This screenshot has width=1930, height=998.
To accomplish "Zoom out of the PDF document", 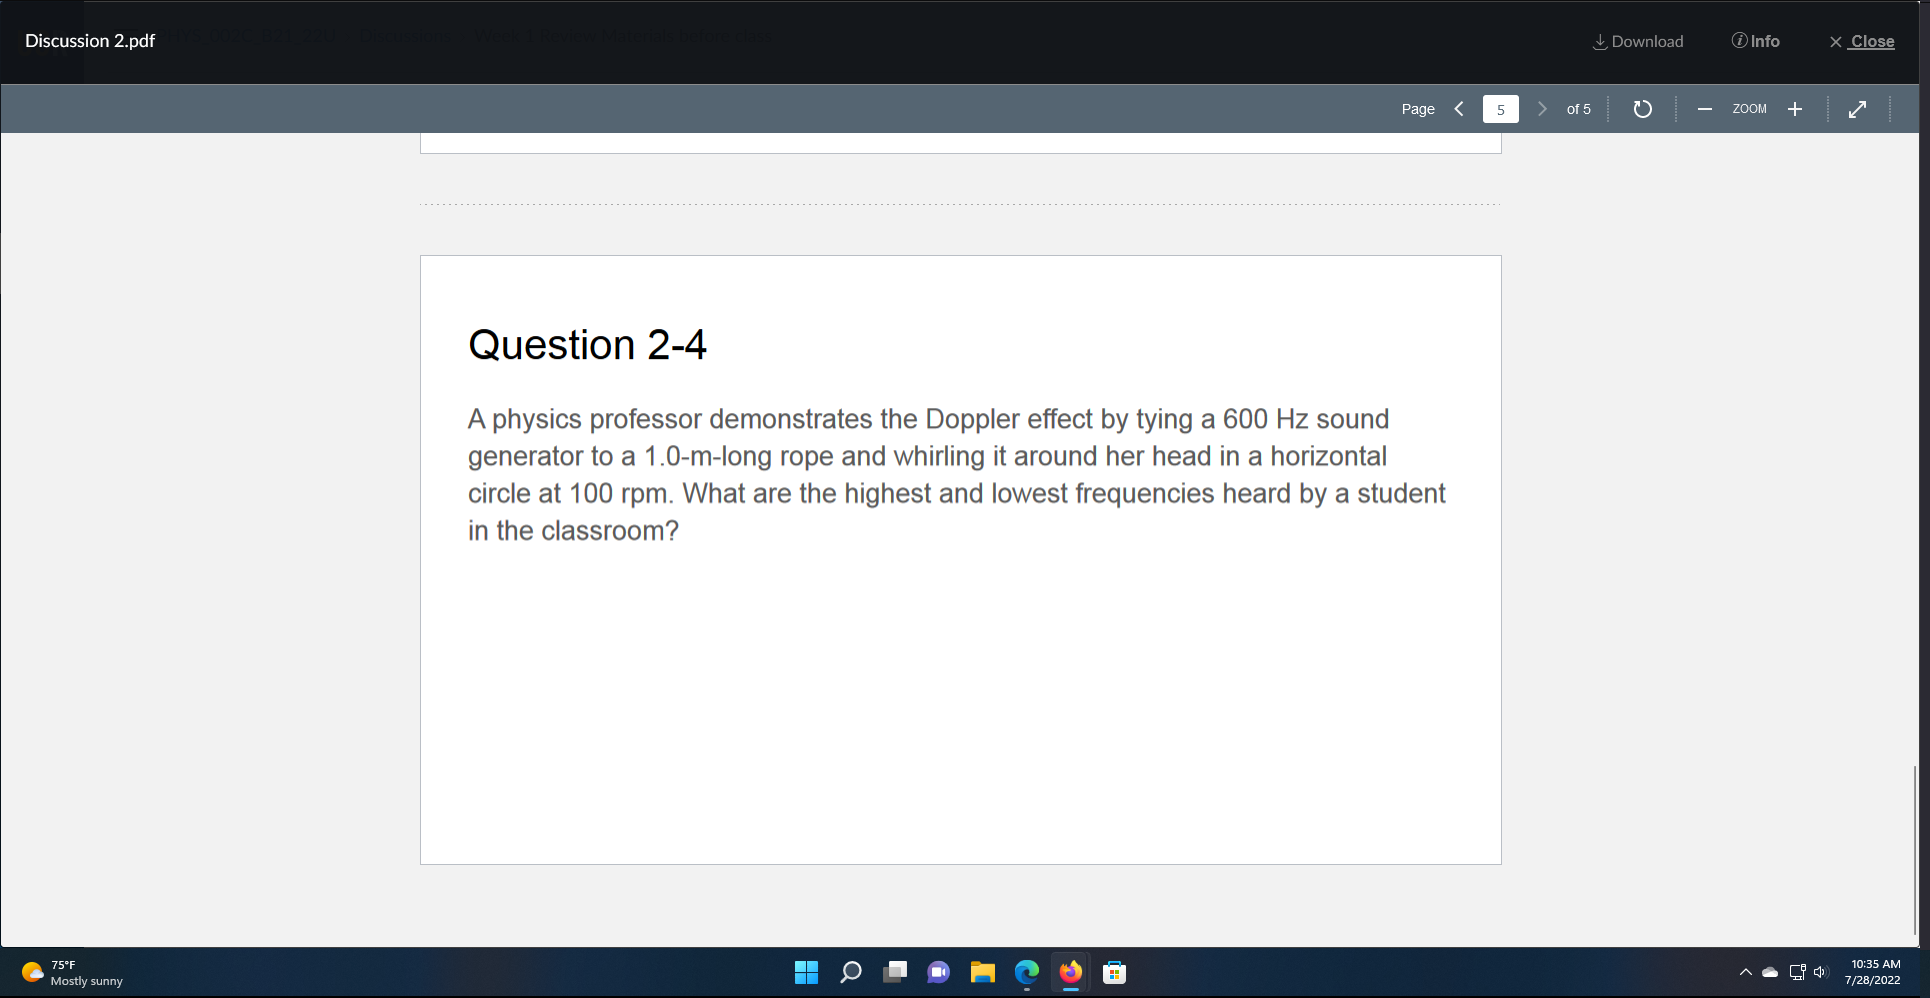I will 1705,109.
